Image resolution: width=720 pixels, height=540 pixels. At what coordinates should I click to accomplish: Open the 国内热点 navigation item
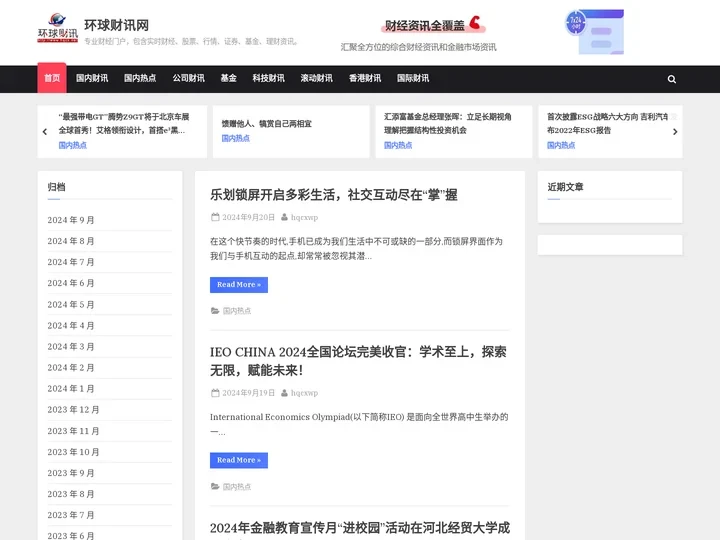140,78
